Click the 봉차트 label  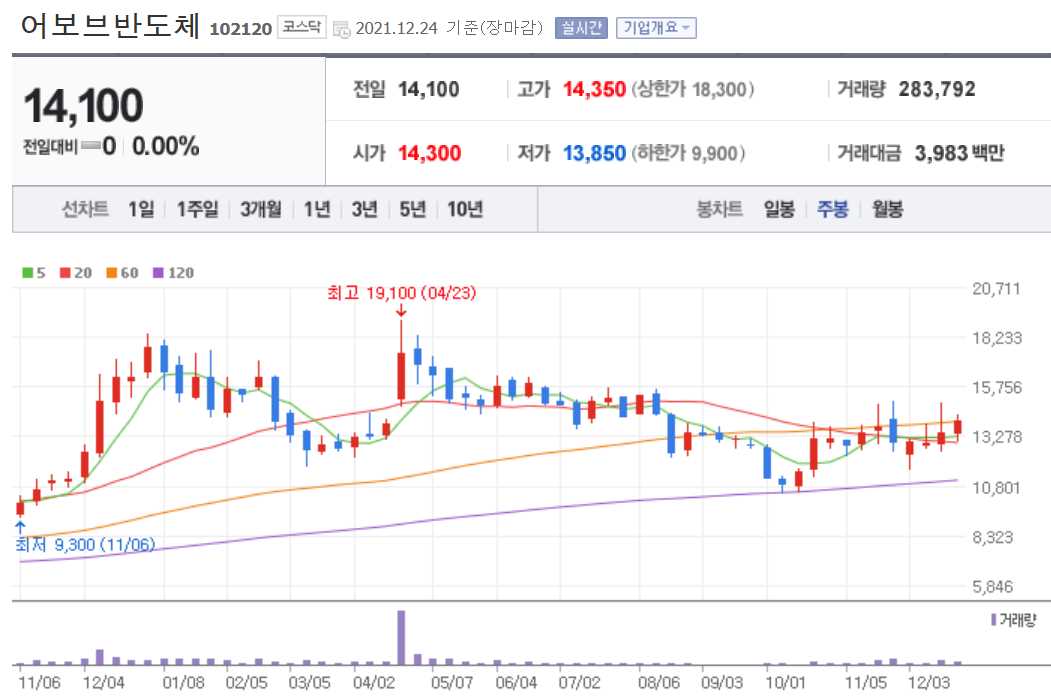point(719,209)
